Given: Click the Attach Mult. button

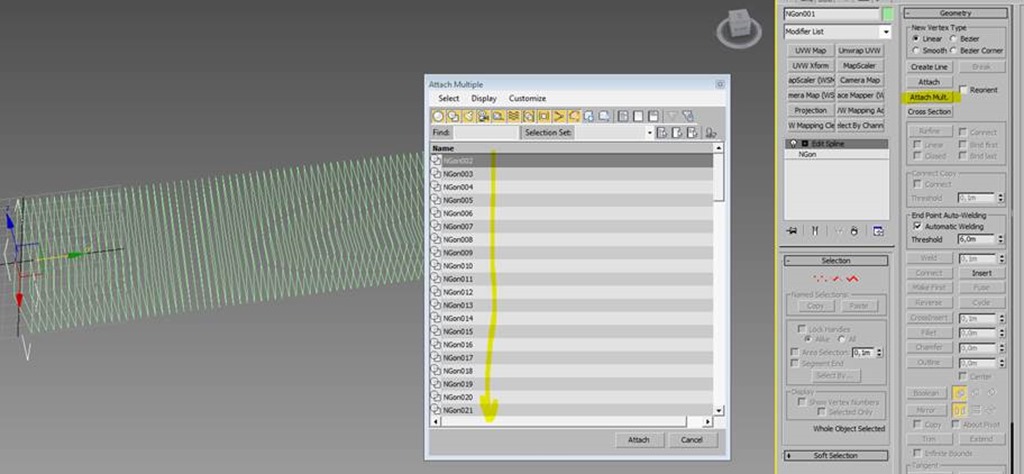Looking at the screenshot, I should [929, 97].
